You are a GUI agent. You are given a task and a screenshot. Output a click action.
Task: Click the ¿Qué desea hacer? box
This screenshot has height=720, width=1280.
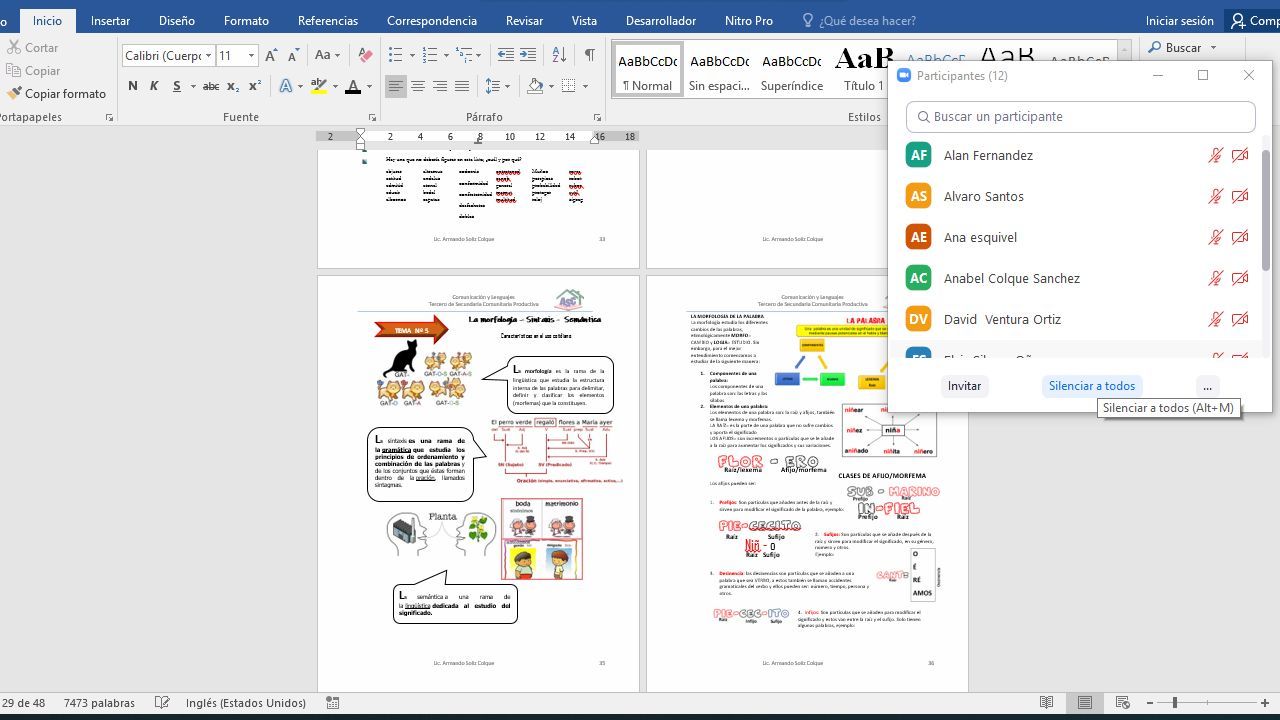860,20
